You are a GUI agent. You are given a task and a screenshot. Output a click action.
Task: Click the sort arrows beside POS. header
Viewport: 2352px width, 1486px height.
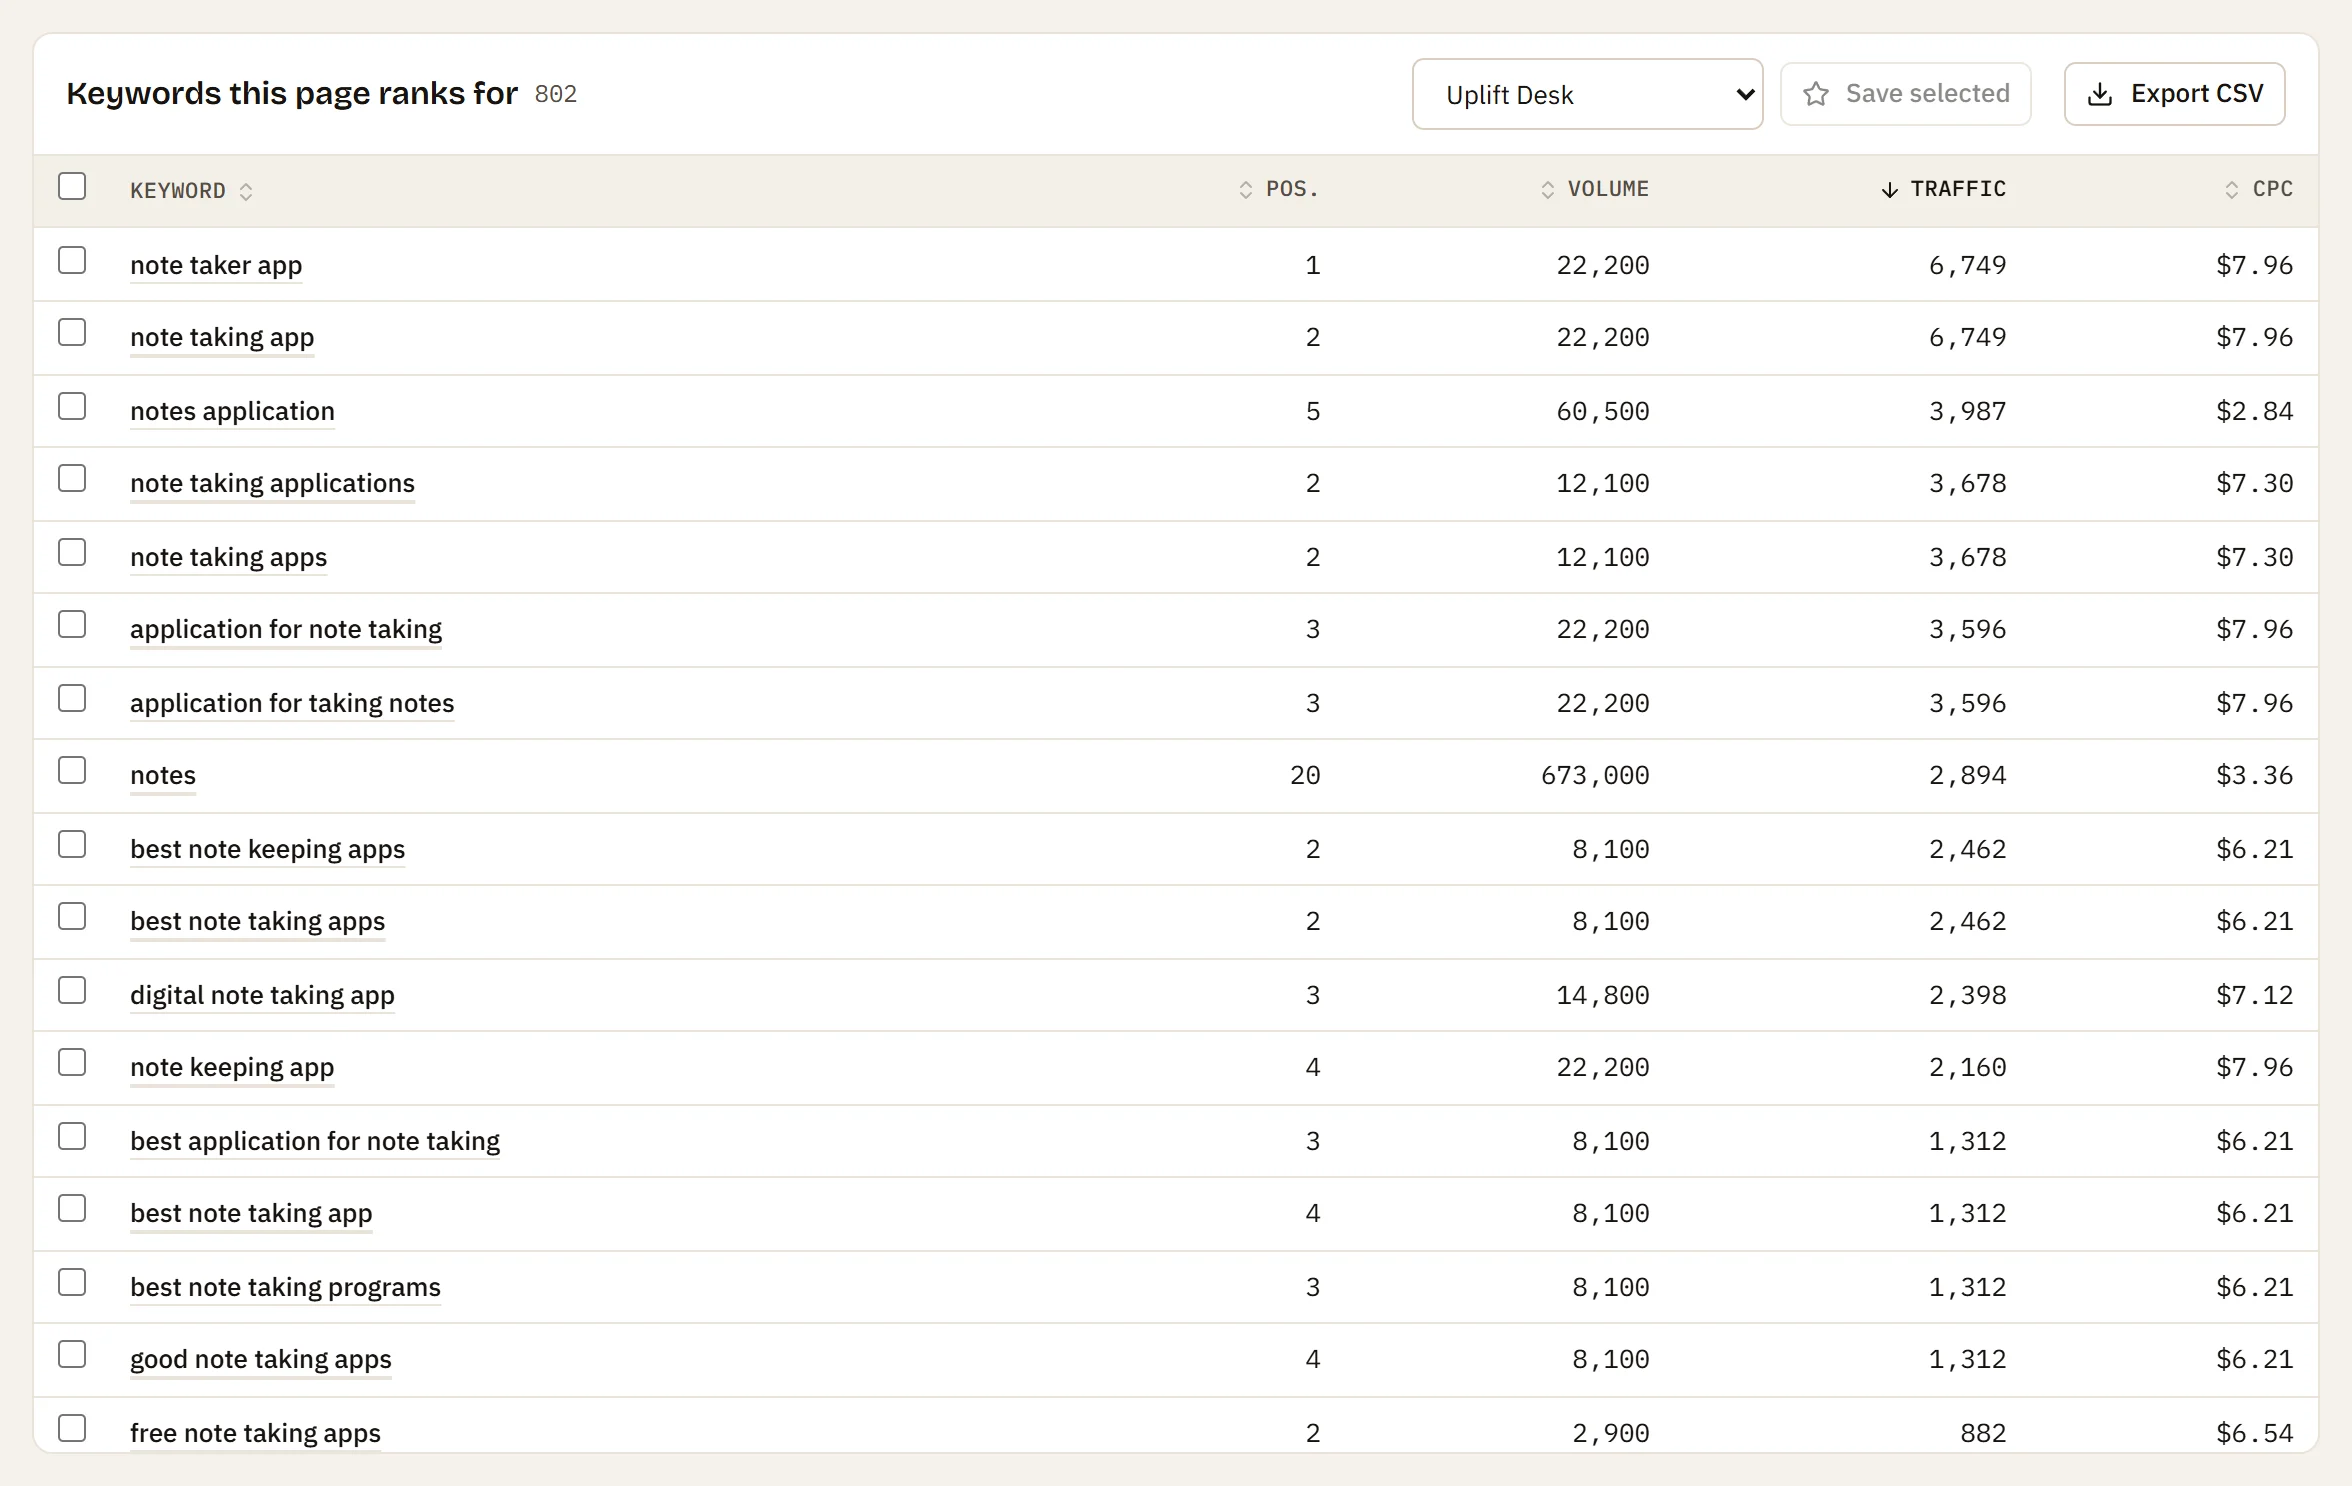coord(1246,190)
